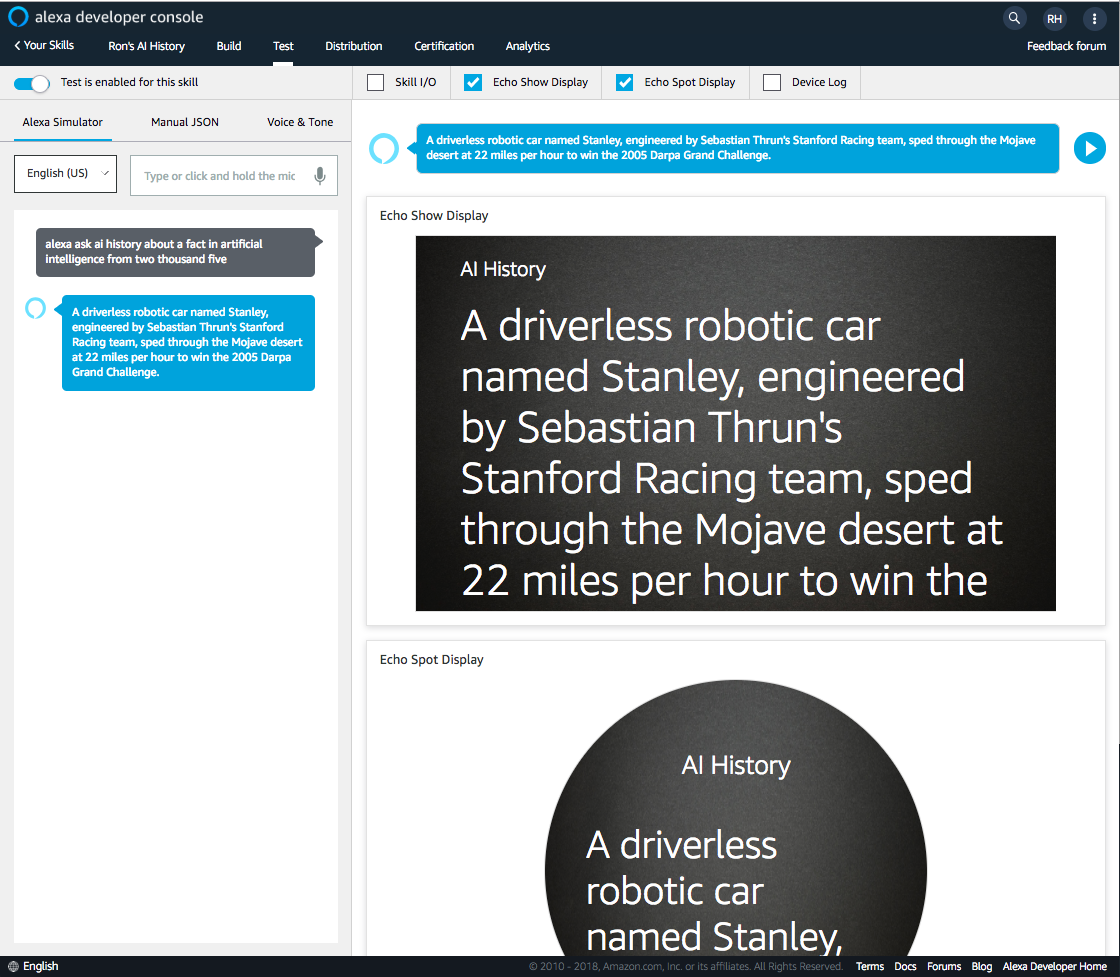Enable the Skill I/O checkbox
The height and width of the screenshot is (977, 1120).
point(376,83)
